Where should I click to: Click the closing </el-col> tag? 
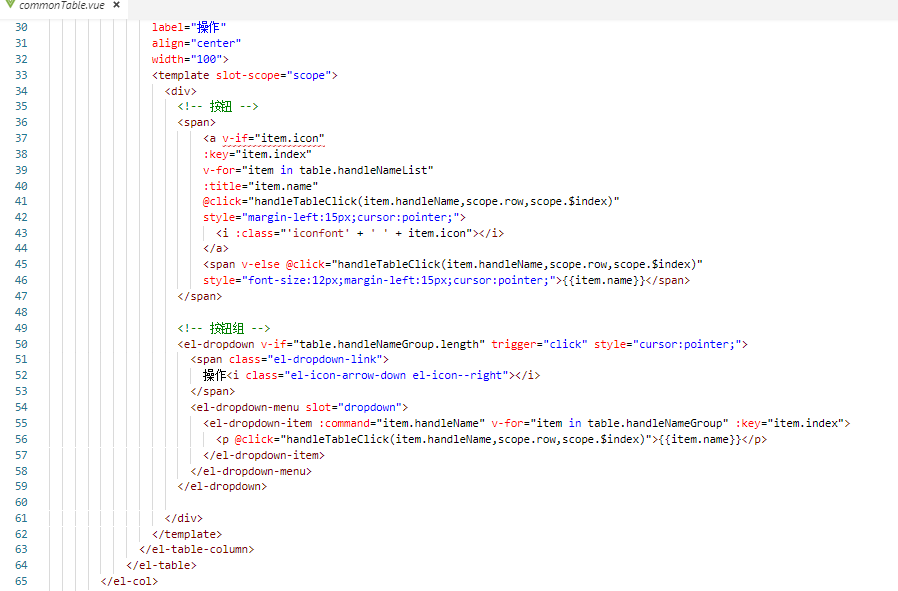(129, 581)
